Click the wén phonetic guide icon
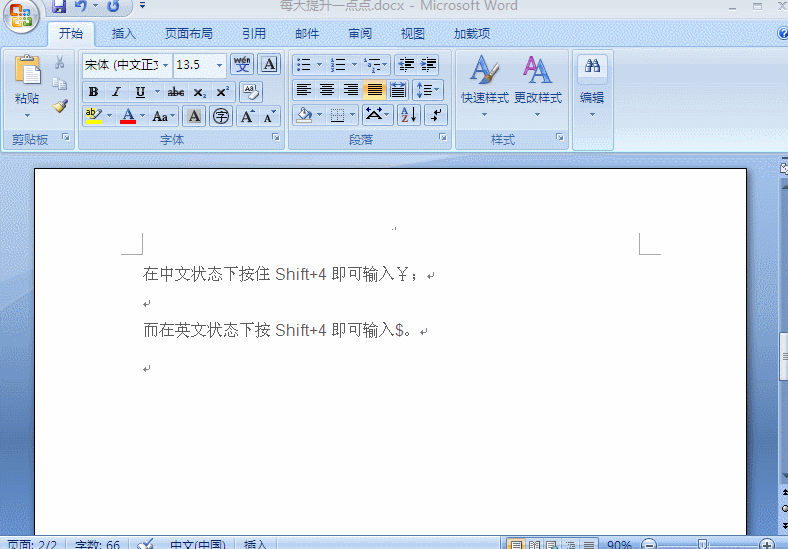 click(242, 64)
